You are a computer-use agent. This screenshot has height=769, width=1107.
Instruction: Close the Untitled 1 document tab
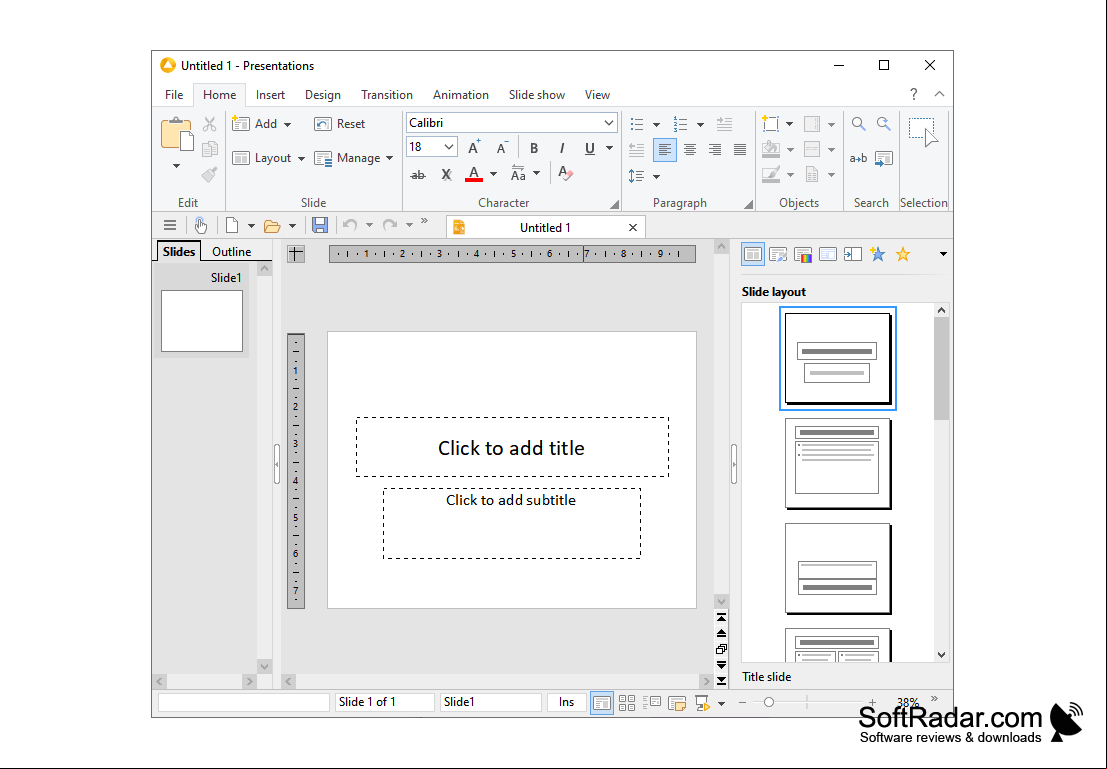tap(633, 227)
